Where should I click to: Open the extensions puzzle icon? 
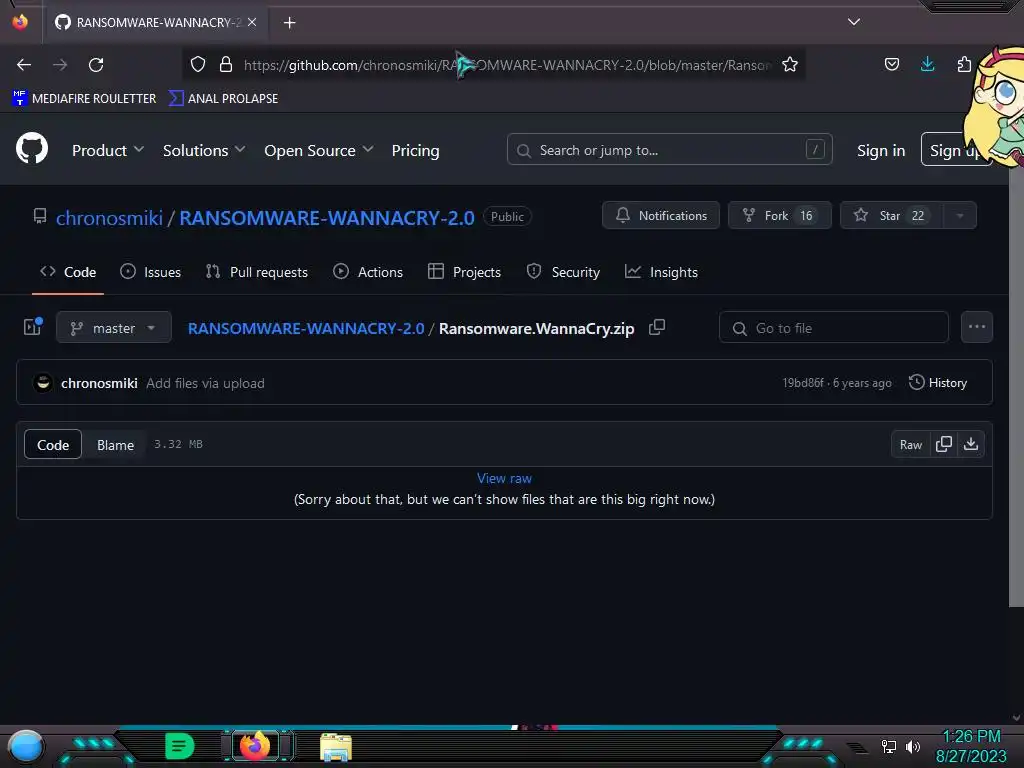964,64
